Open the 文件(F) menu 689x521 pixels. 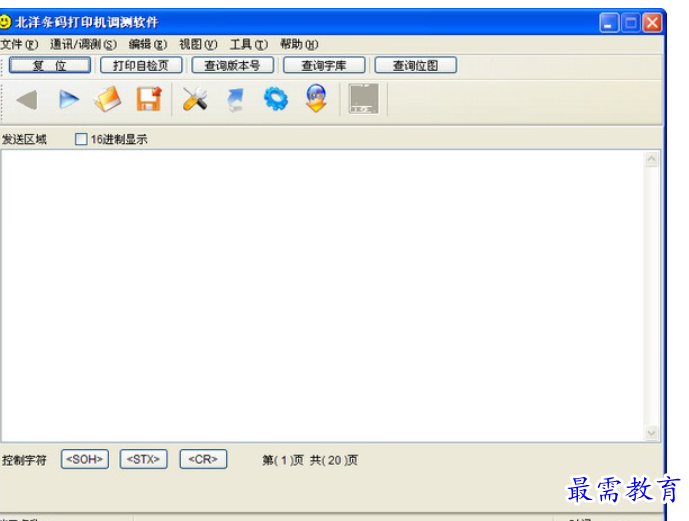(x=19, y=44)
